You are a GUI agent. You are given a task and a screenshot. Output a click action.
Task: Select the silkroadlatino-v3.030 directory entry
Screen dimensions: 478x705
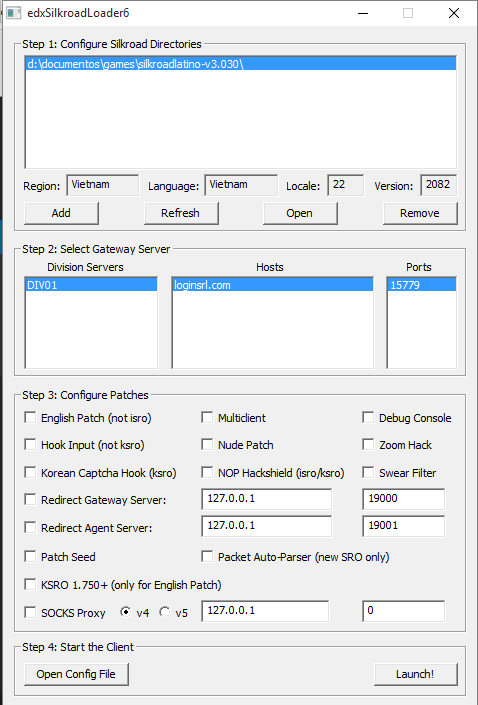241,64
